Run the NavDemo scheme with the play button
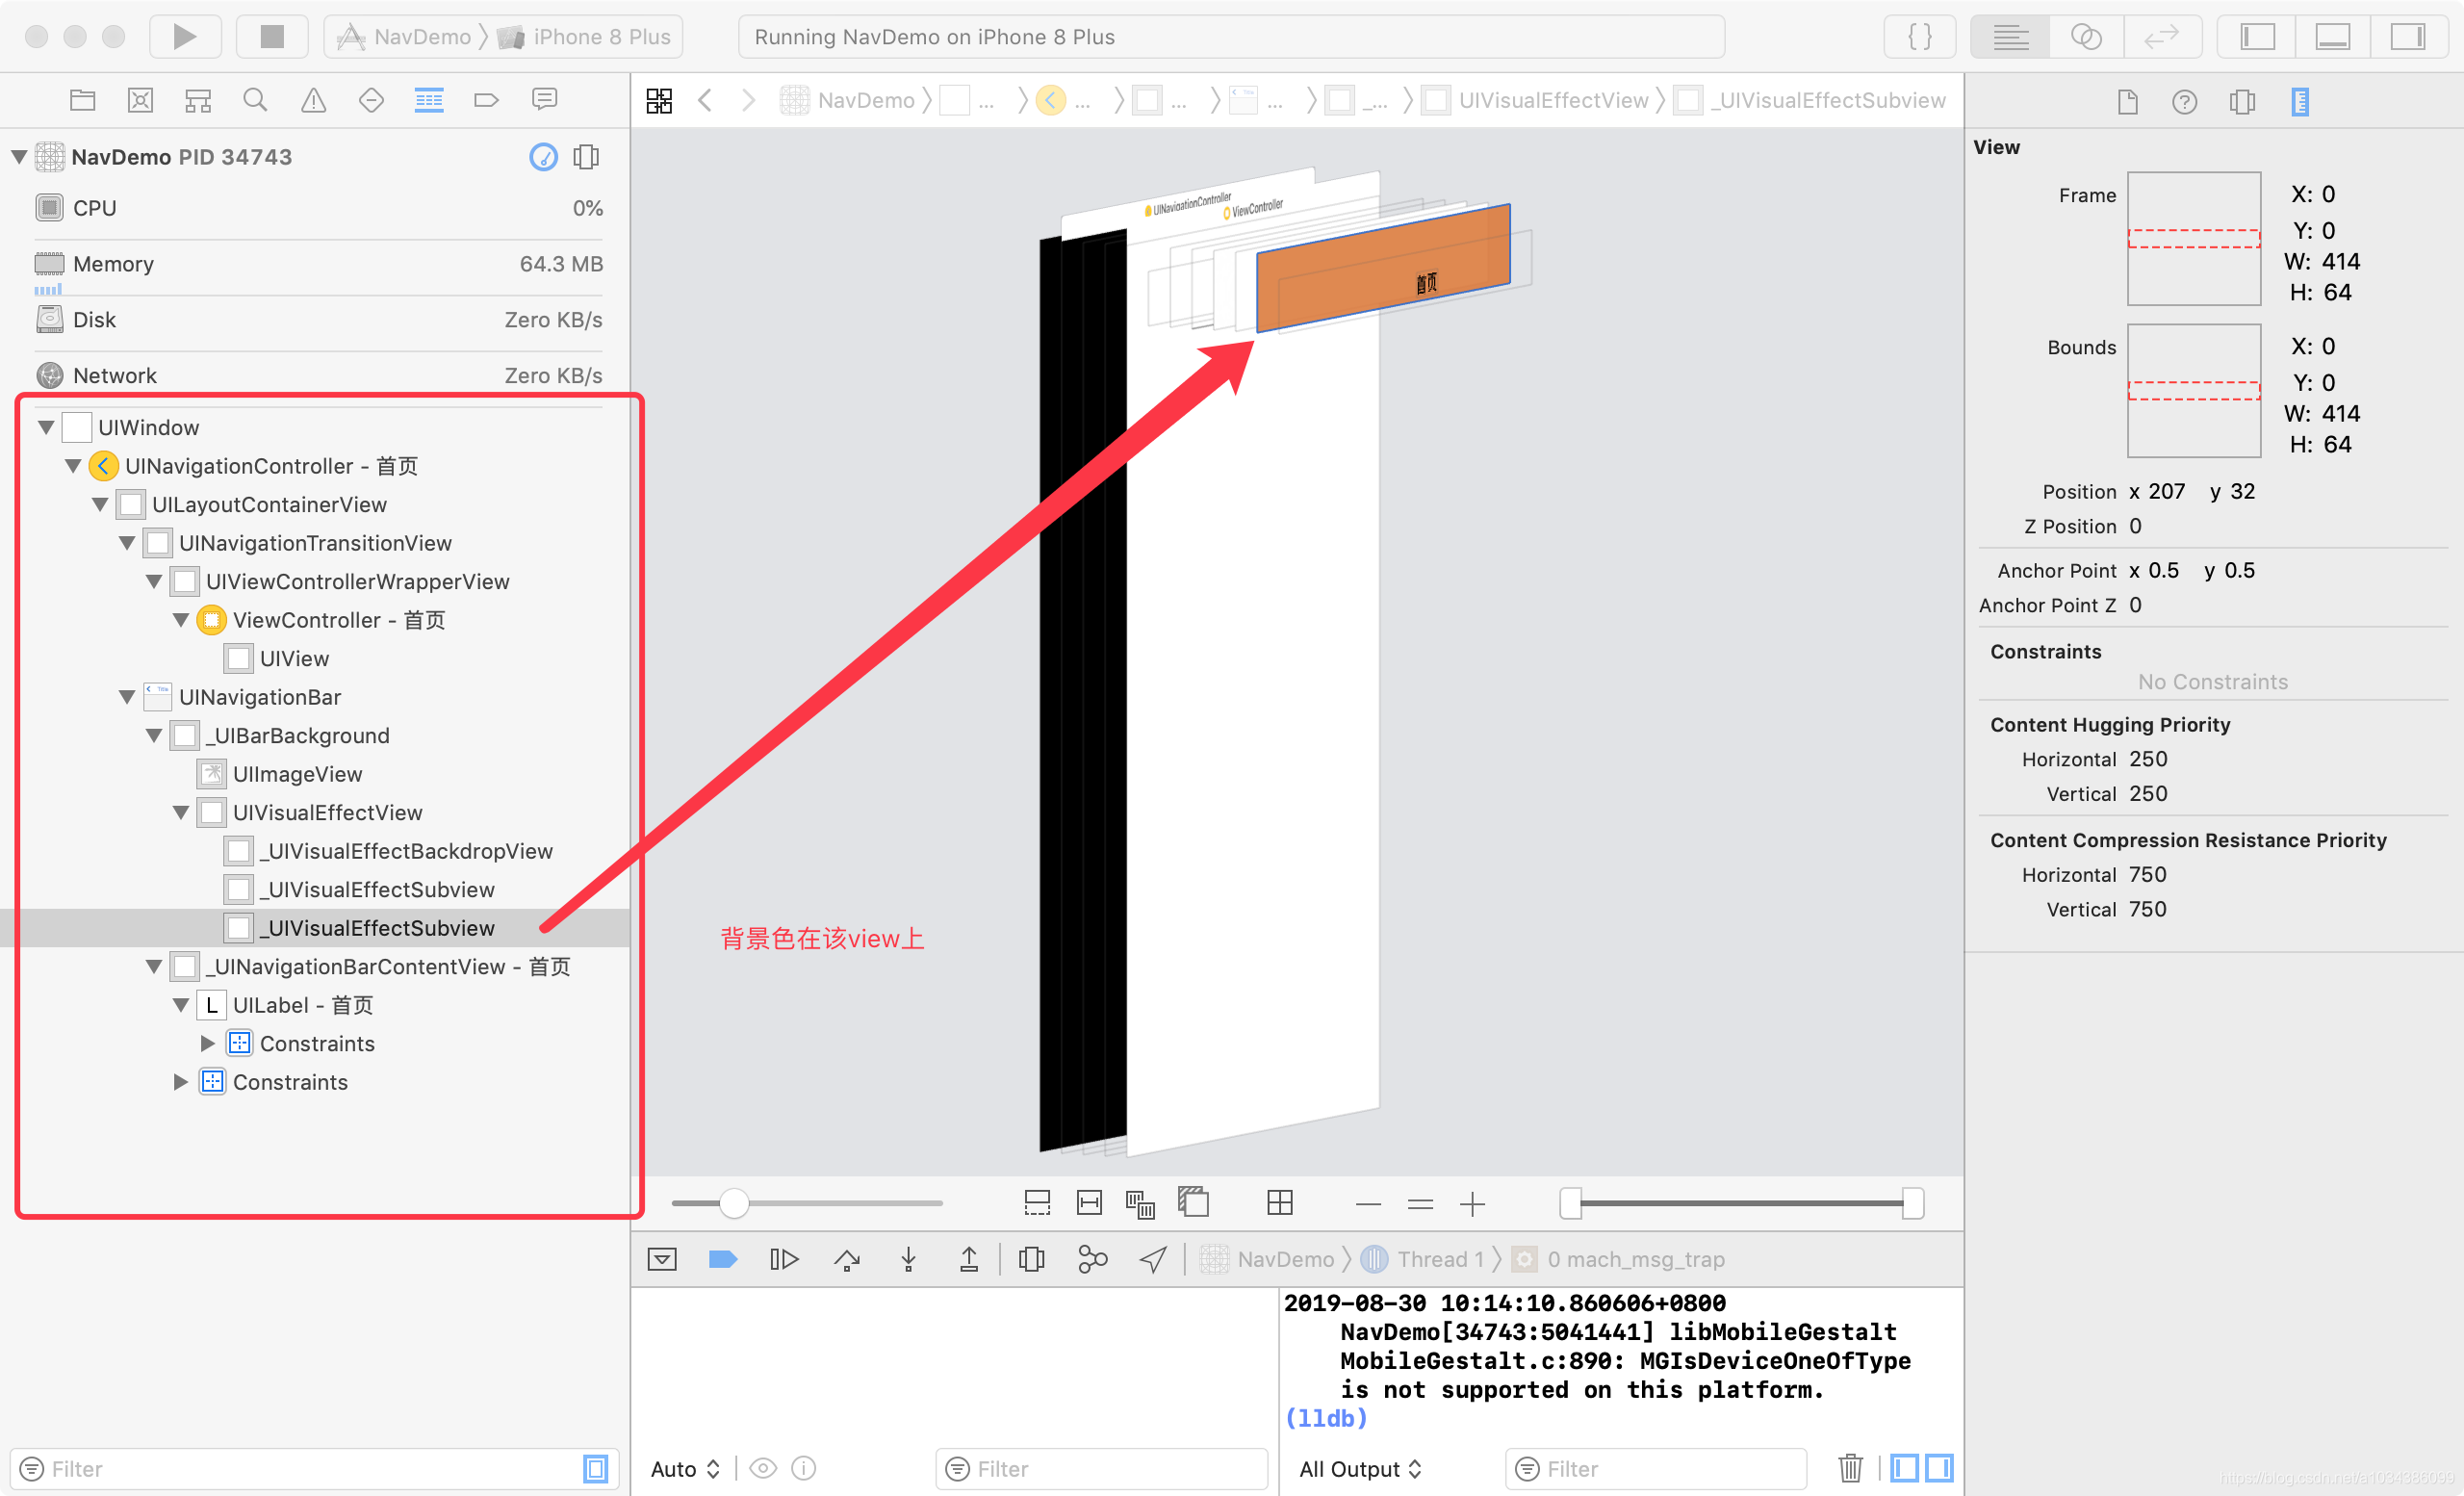Screen dimensions: 2464x1496 coord(184,36)
